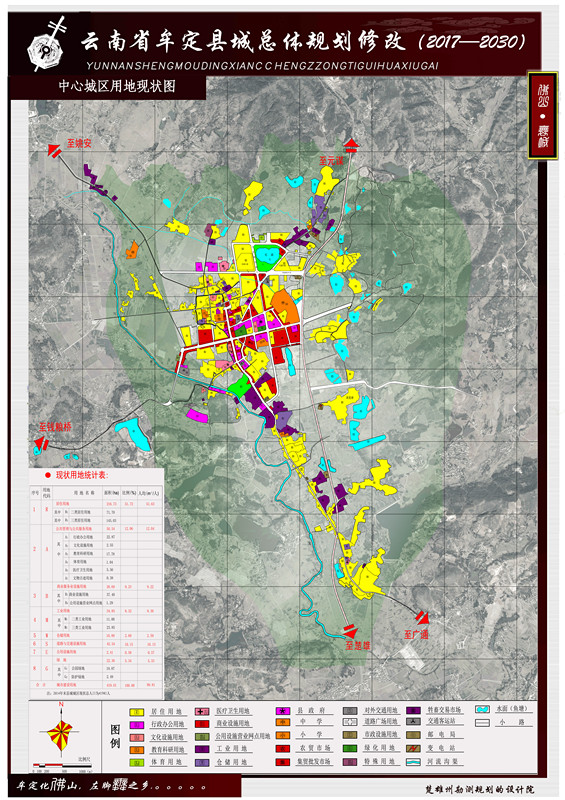Click the 县政府 star legend icon
Viewport: 565px width, 800px height.
tap(283, 711)
